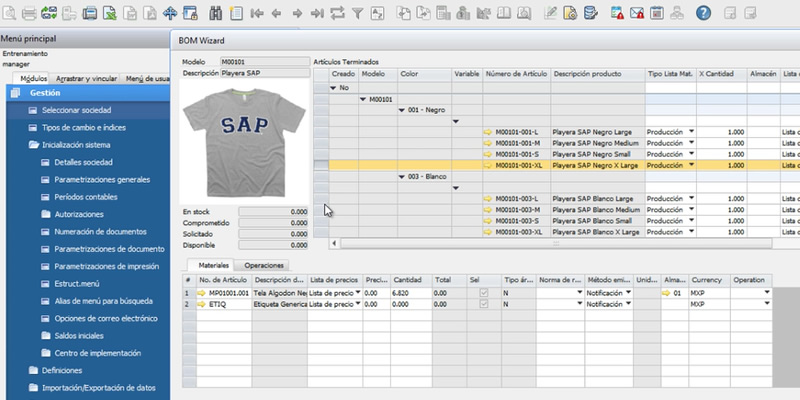
Task: Click the SAP t-shirt product image
Action: point(244,135)
